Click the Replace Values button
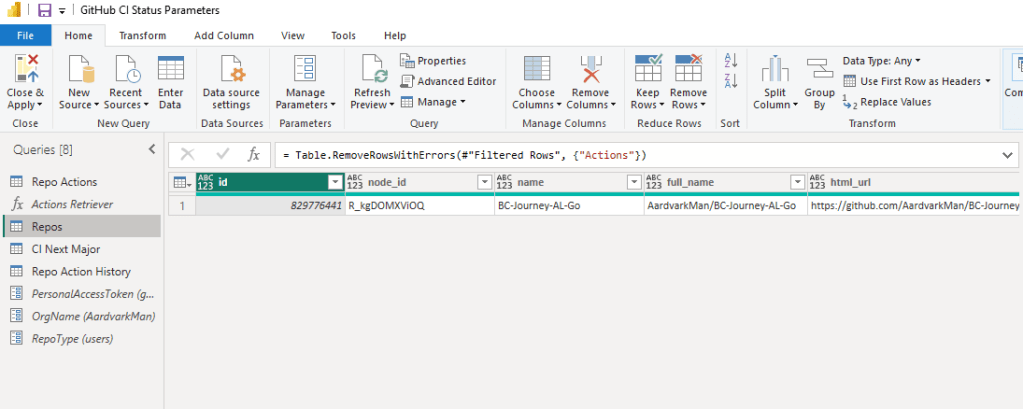The height and width of the screenshot is (409, 1023). [887, 101]
